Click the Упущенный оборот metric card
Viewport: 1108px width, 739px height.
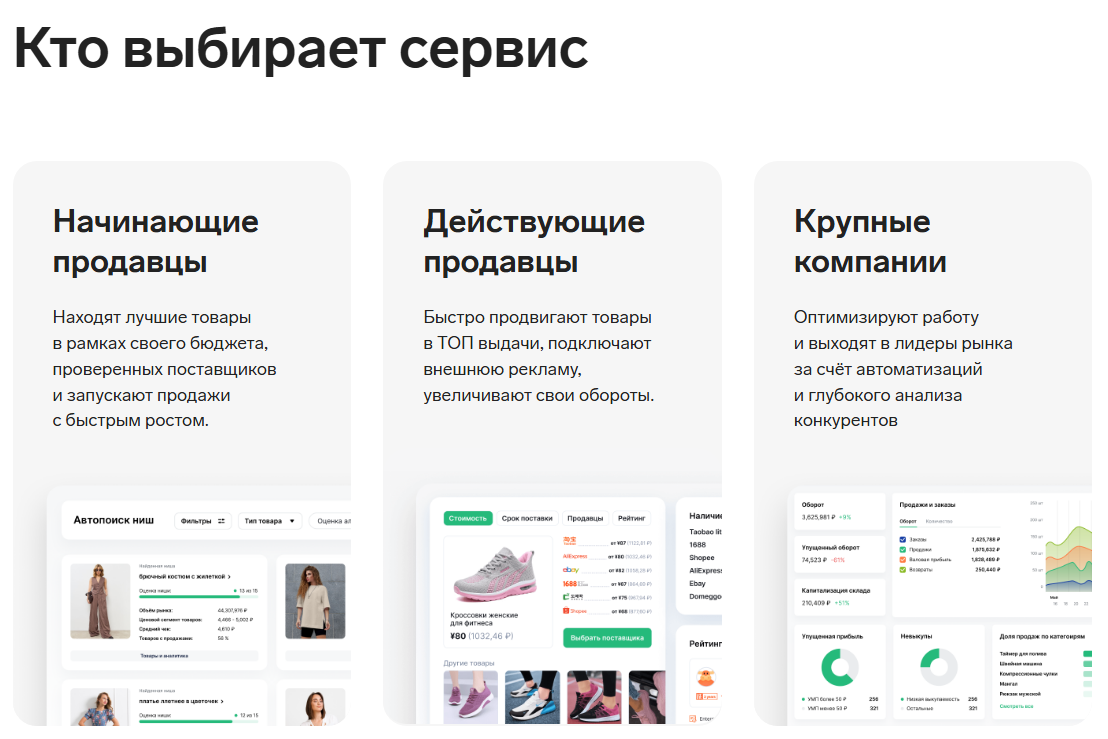839,554
